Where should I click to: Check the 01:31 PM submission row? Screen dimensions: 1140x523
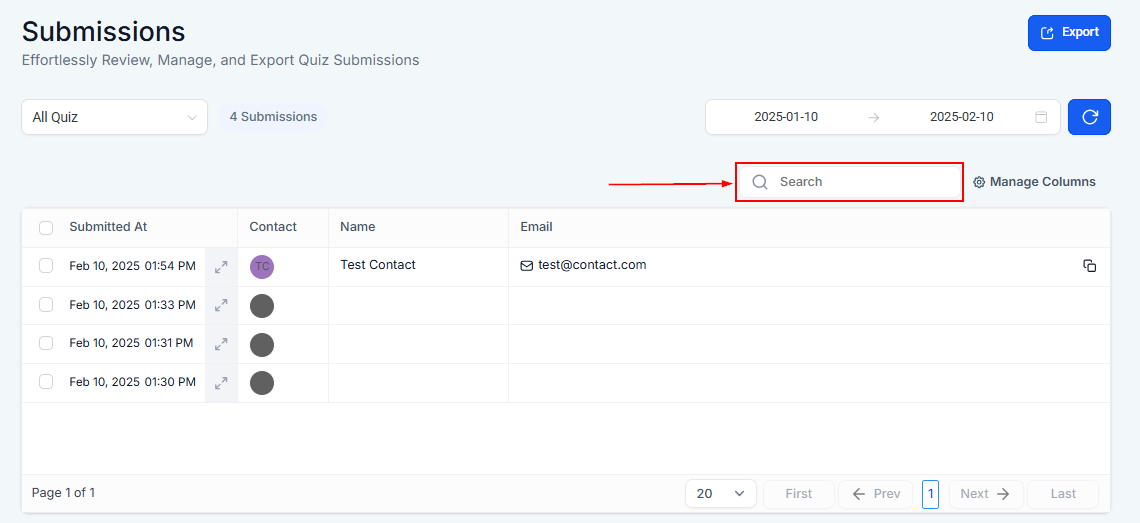(x=46, y=343)
